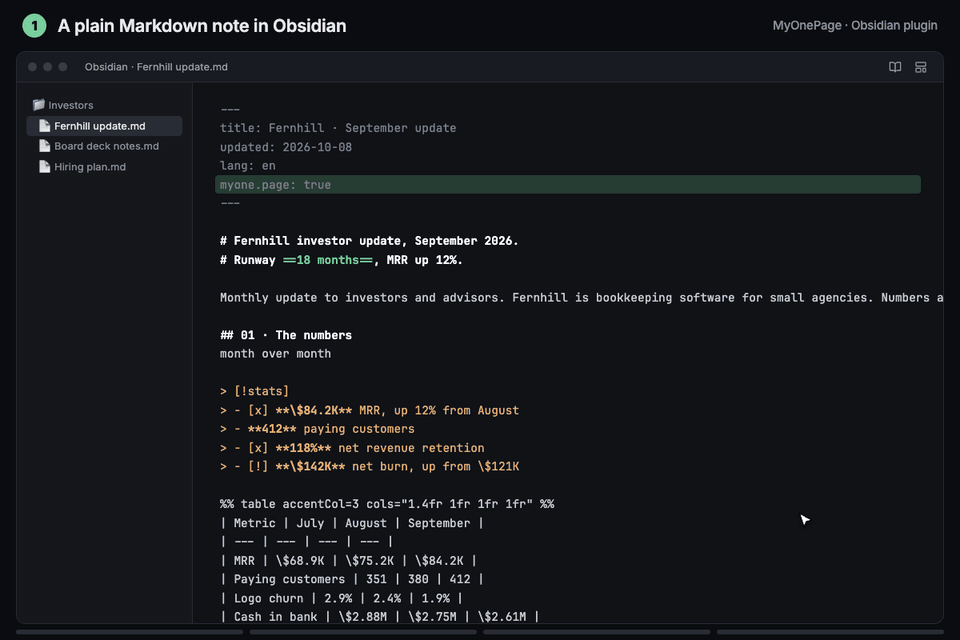
Task: Place cursor on 'updated: 2026-10-08' line
Action: [286, 147]
